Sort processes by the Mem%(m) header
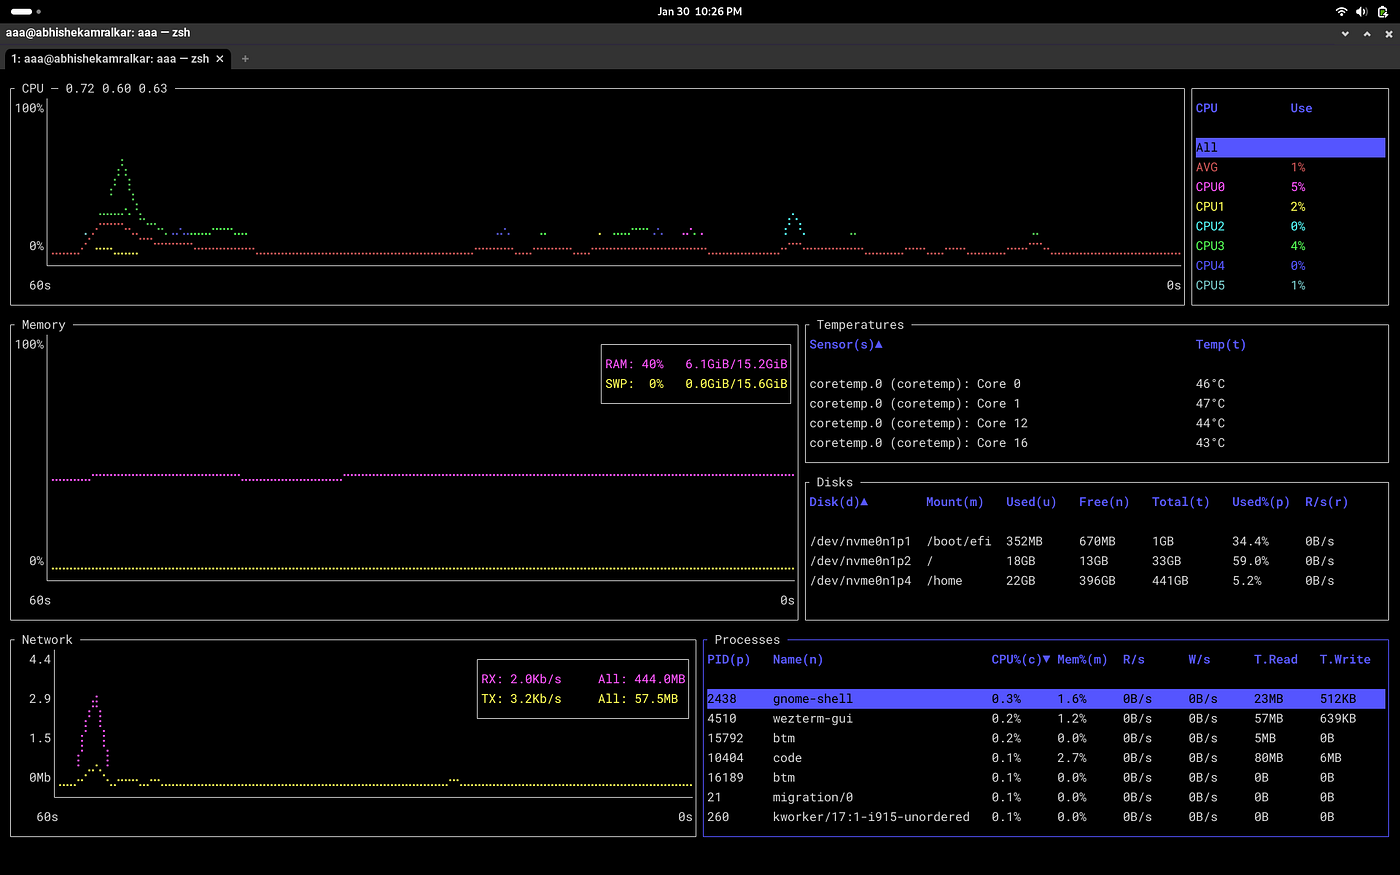Image resolution: width=1400 pixels, height=875 pixels. [1082, 659]
